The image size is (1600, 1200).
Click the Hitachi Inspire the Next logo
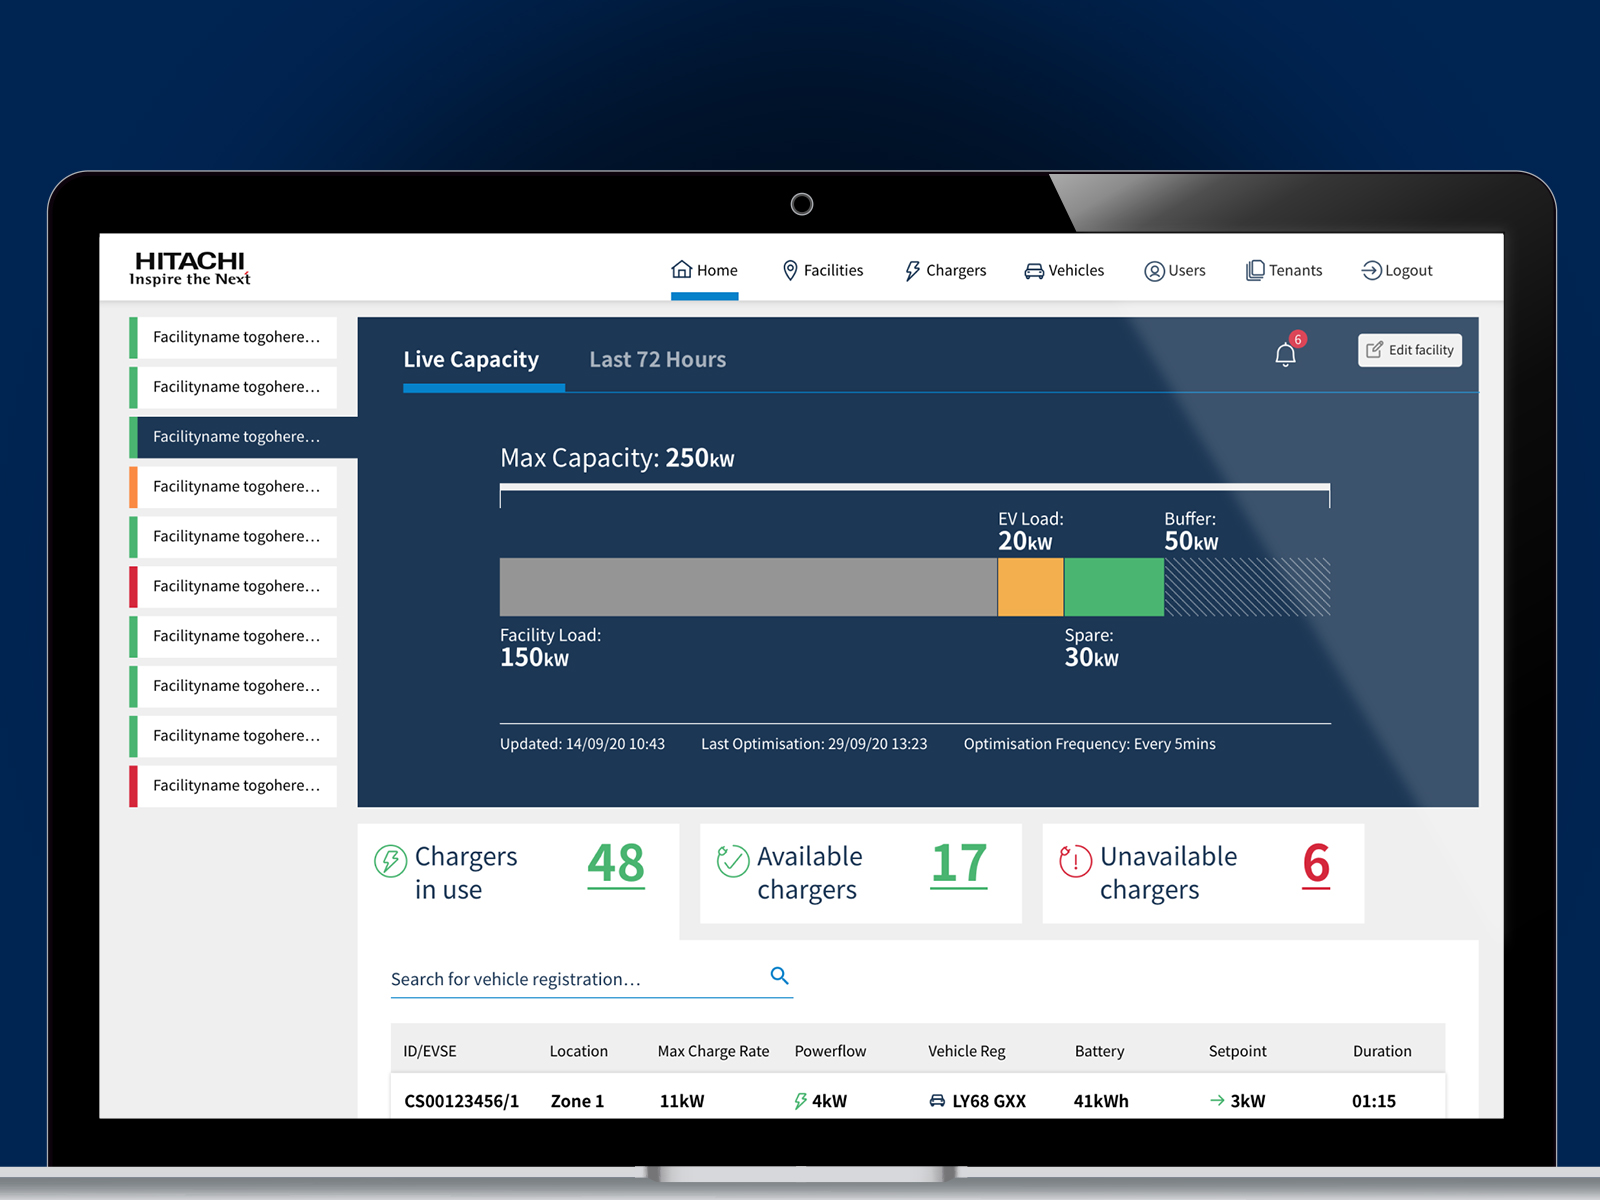[190, 268]
